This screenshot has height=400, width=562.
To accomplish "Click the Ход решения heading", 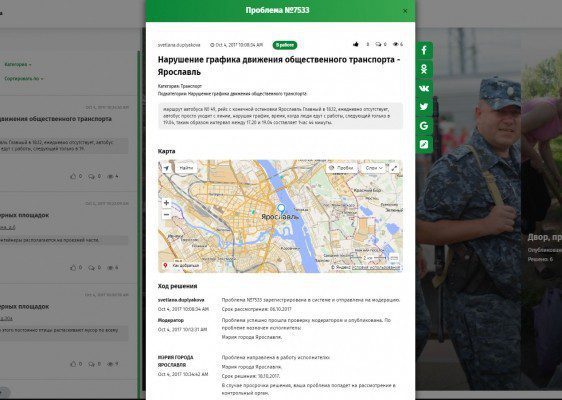I will 177,286.
